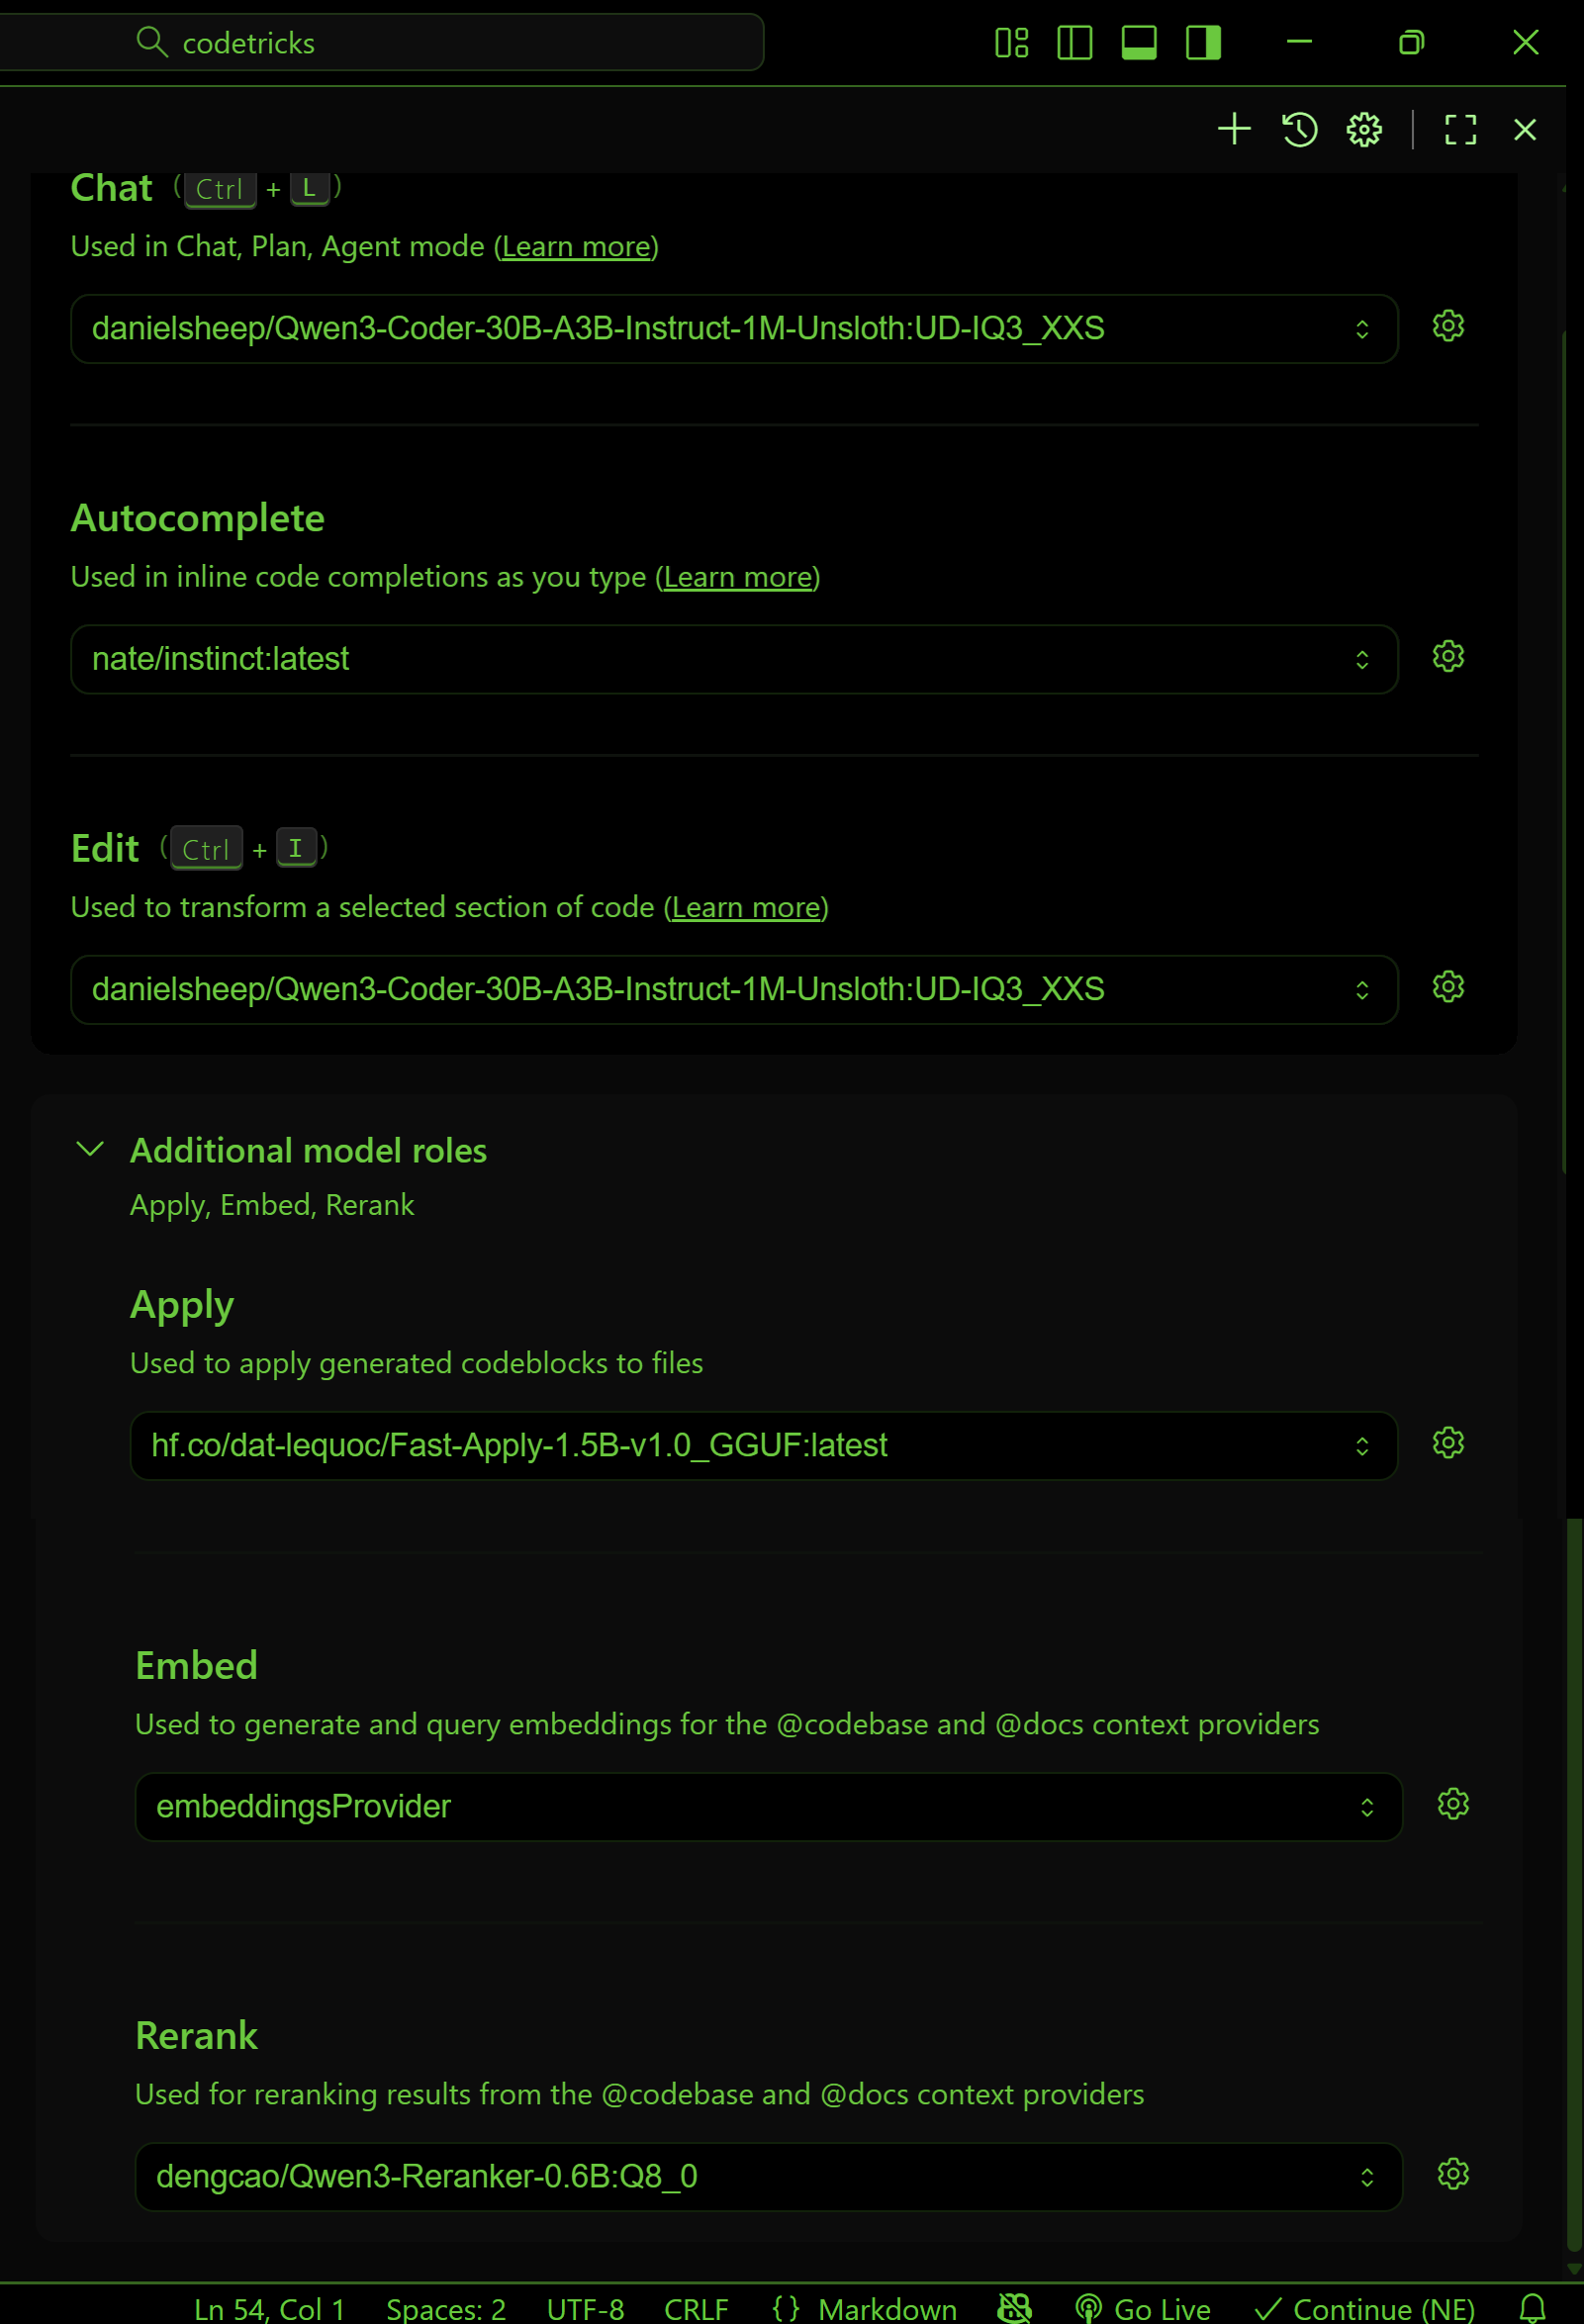Click Learn more link under Edit
Viewport: 1584px width, 2324px height.
pos(745,907)
